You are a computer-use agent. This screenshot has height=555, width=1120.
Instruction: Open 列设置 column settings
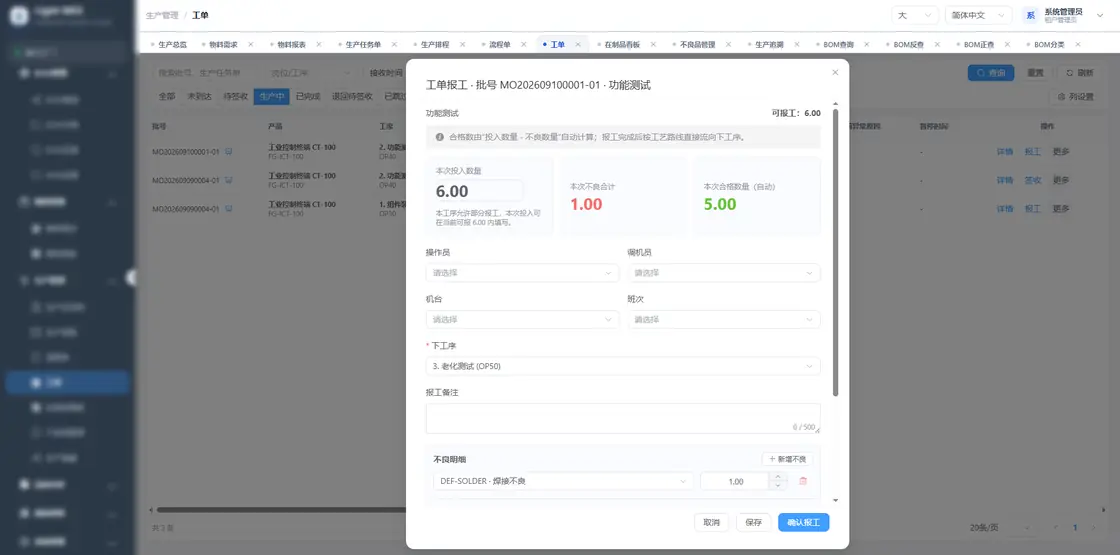(1076, 96)
